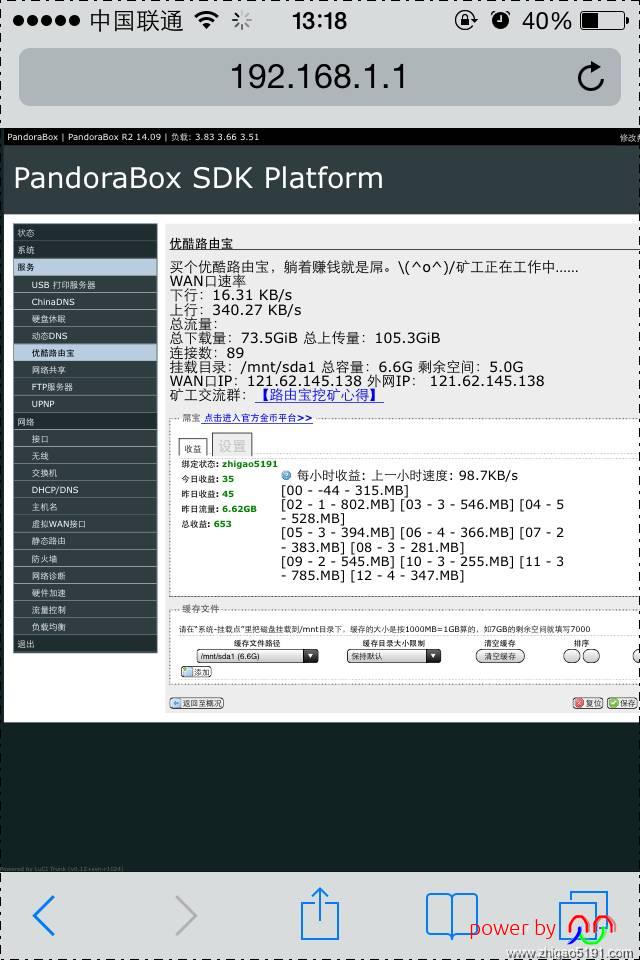Open 硬件加速 network page

(85, 593)
